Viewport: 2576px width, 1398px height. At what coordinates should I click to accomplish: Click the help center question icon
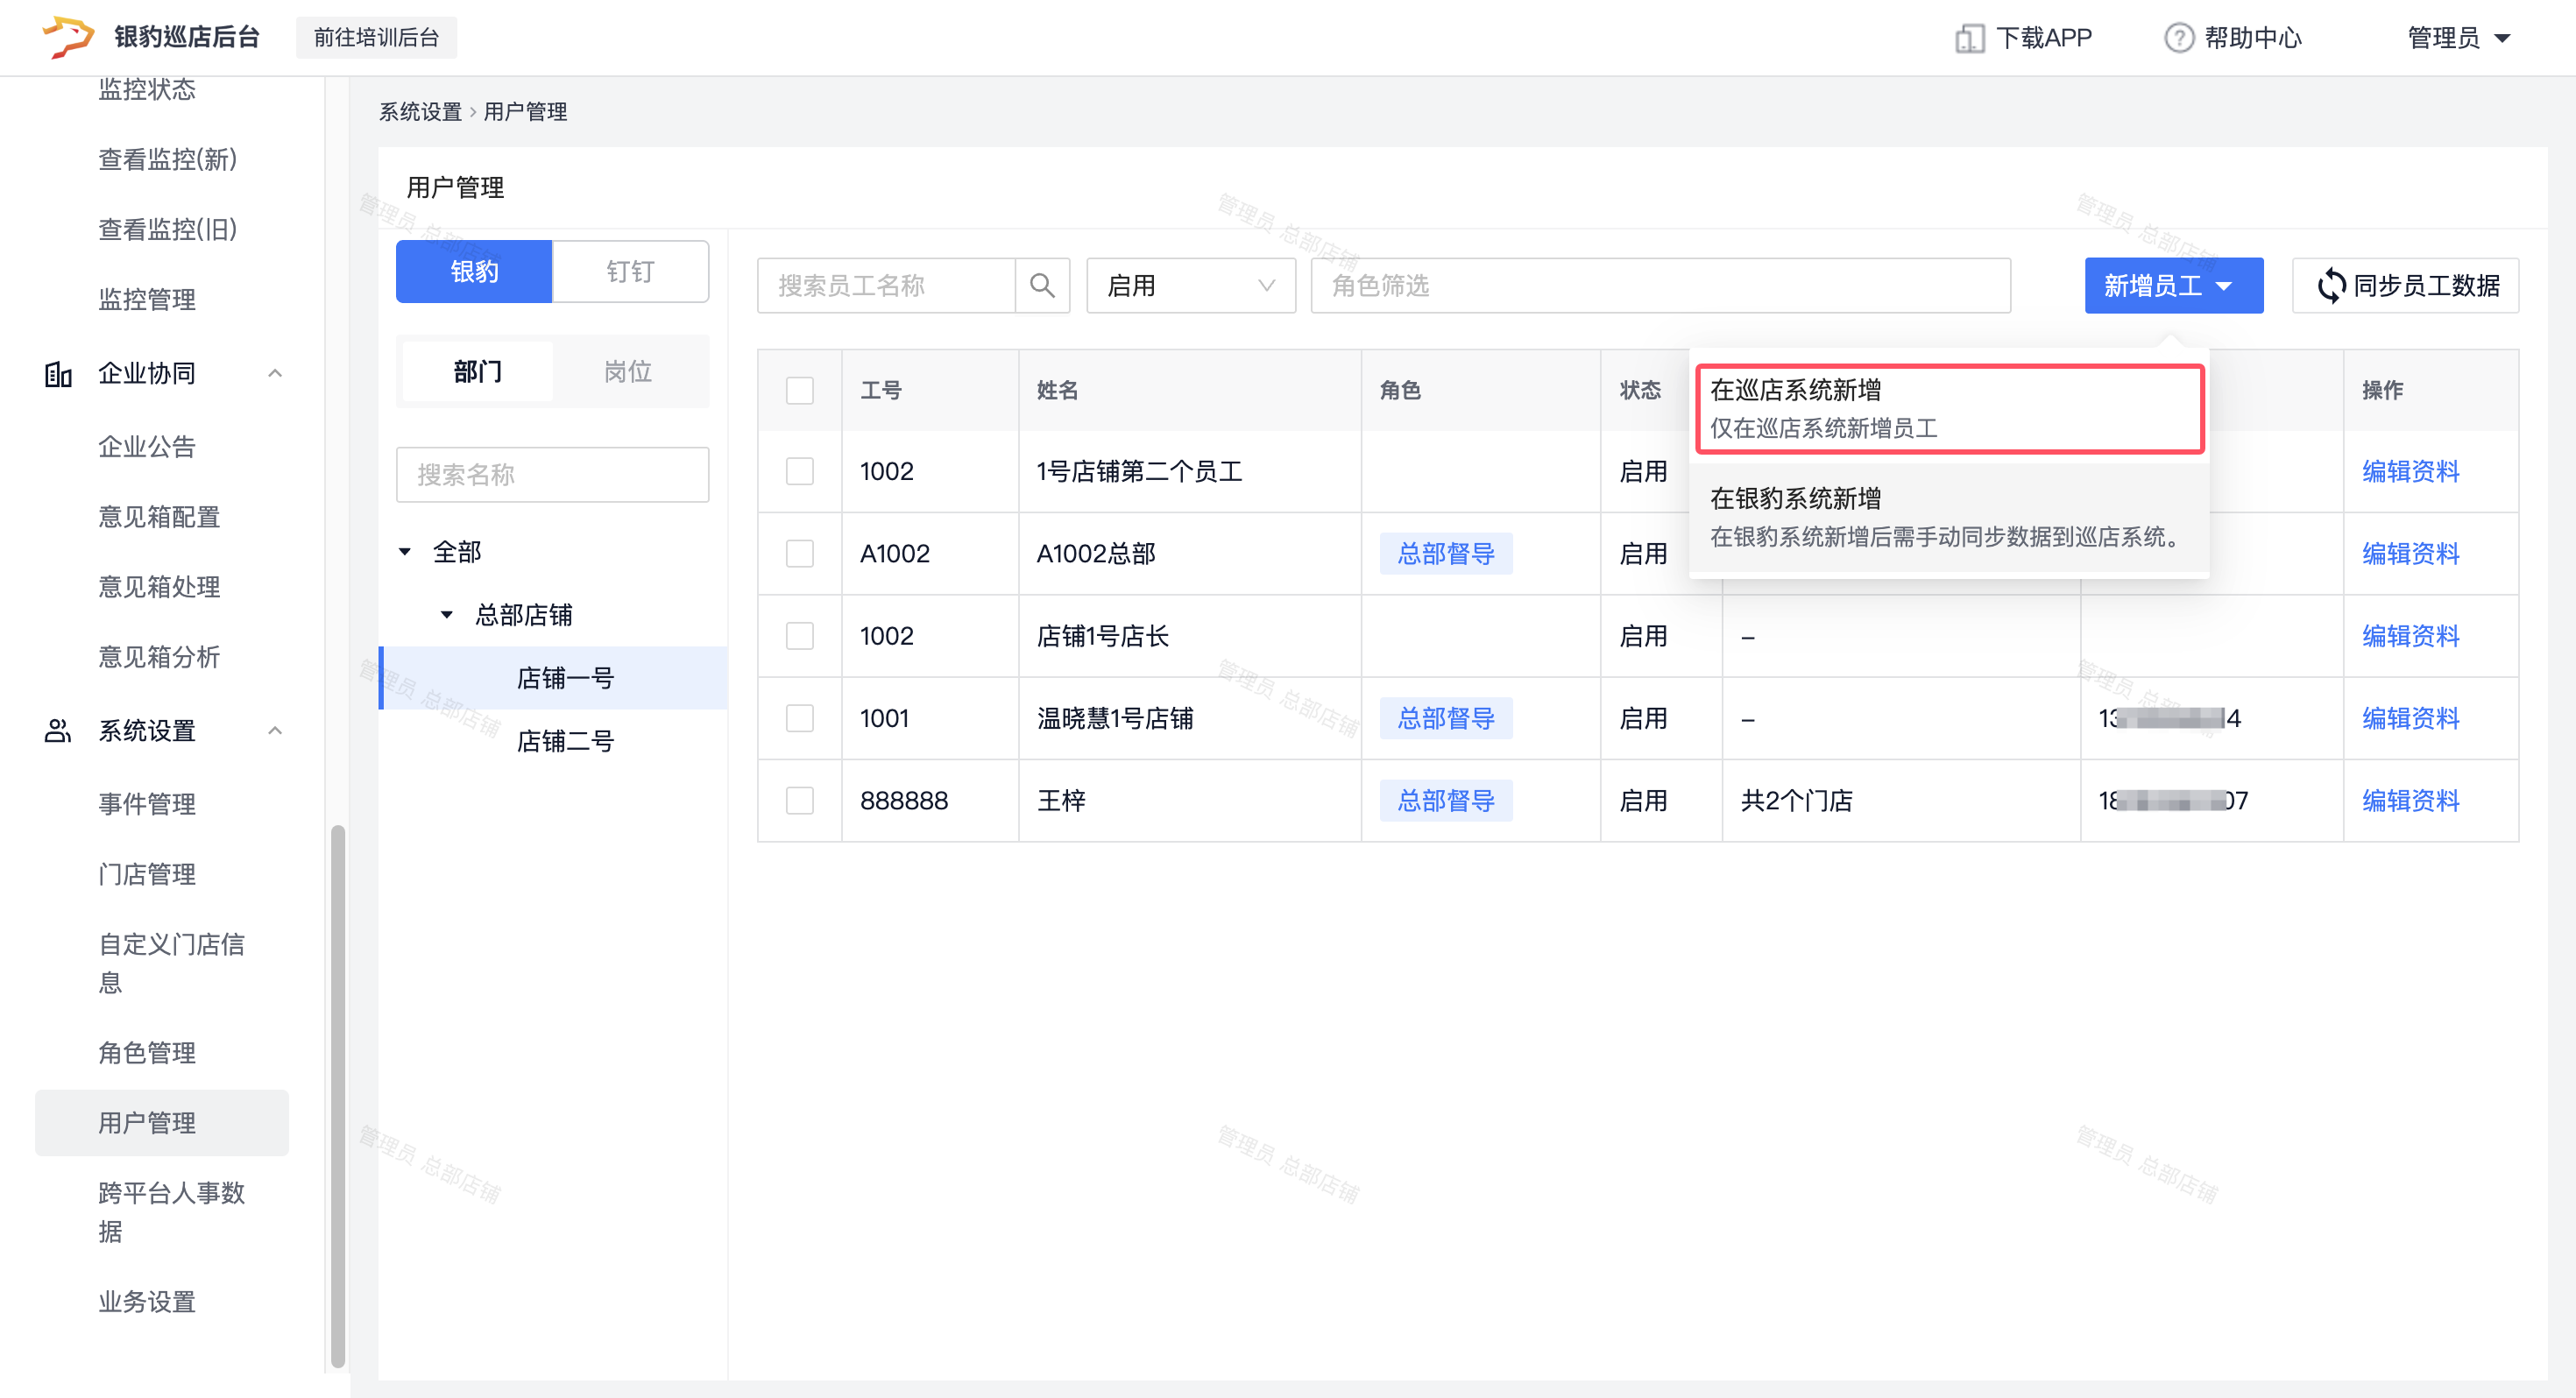[2178, 38]
